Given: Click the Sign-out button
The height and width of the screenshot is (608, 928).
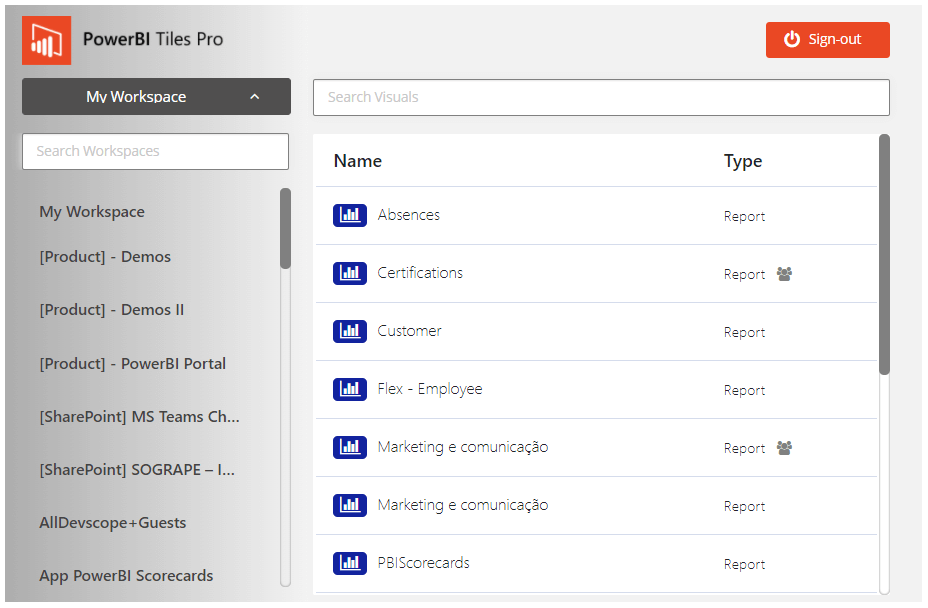Looking at the screenshot, I should point(827,40).
